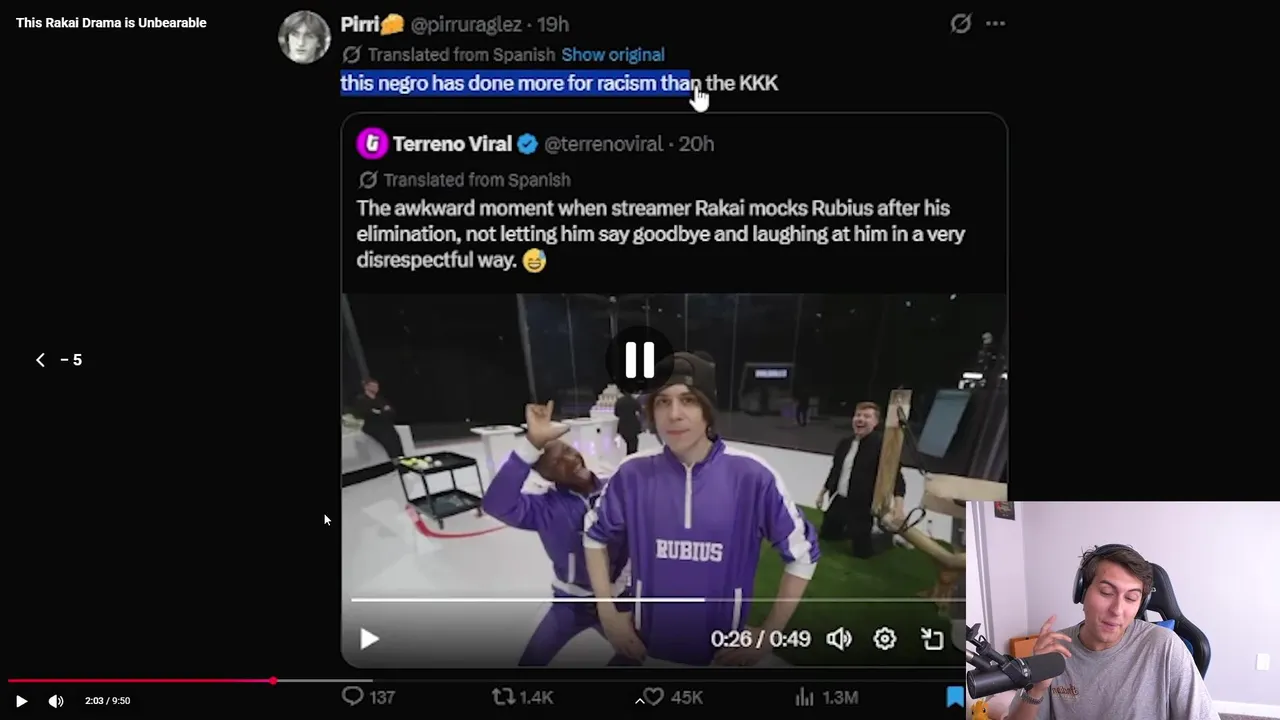Toggle the embedded video volume speaker
The height and width of the screenshot is (720, 1280).
[839, 639]
